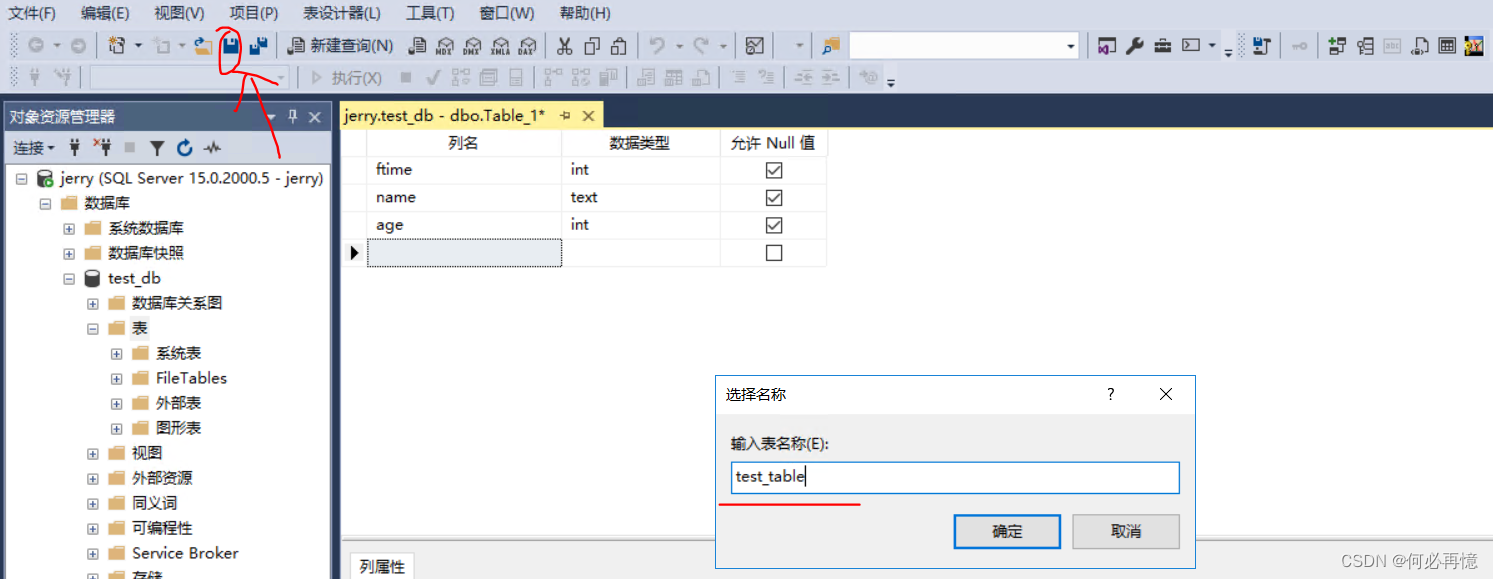Click the DAX query icon

pyautogui.click(x=526, y=45)
